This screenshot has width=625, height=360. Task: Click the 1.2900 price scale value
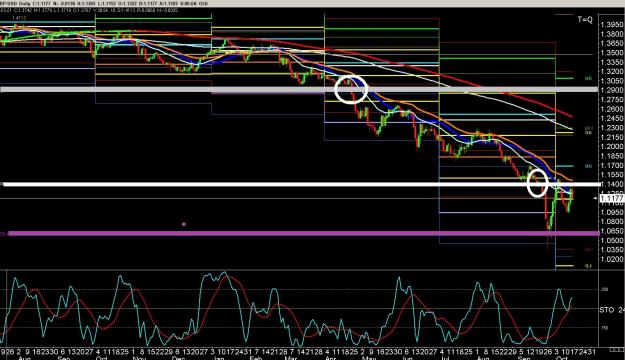pyautogui.click(x=612, y=90)
